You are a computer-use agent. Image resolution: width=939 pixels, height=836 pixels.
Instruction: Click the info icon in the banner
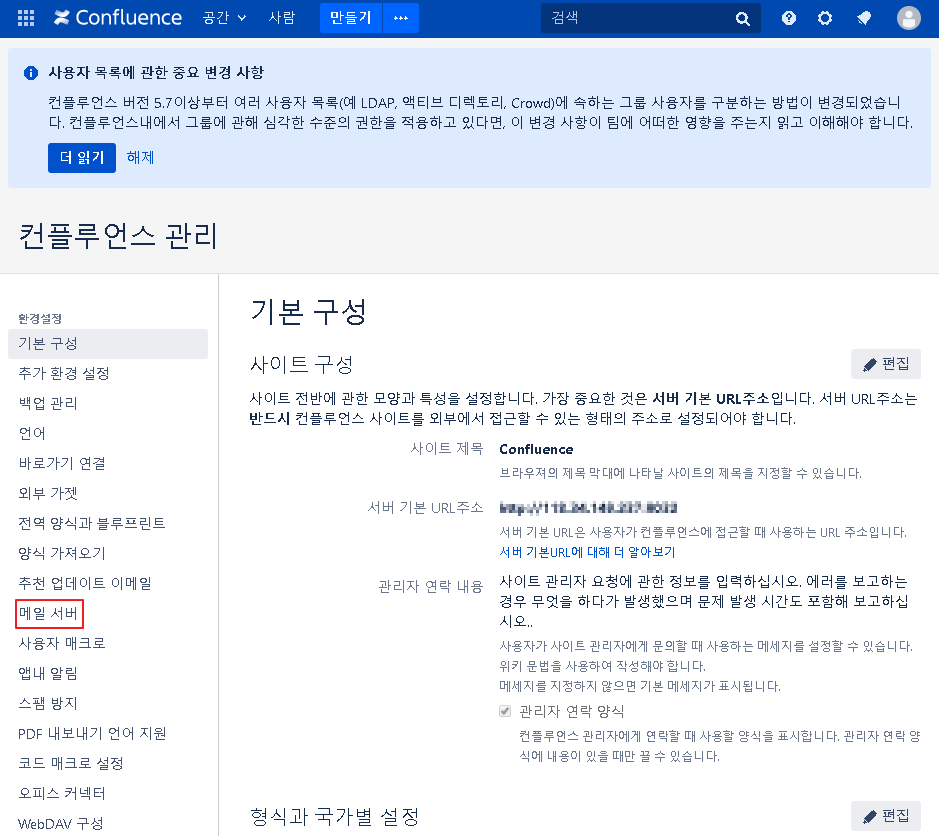pyautogui.click(x=31, y=73)
